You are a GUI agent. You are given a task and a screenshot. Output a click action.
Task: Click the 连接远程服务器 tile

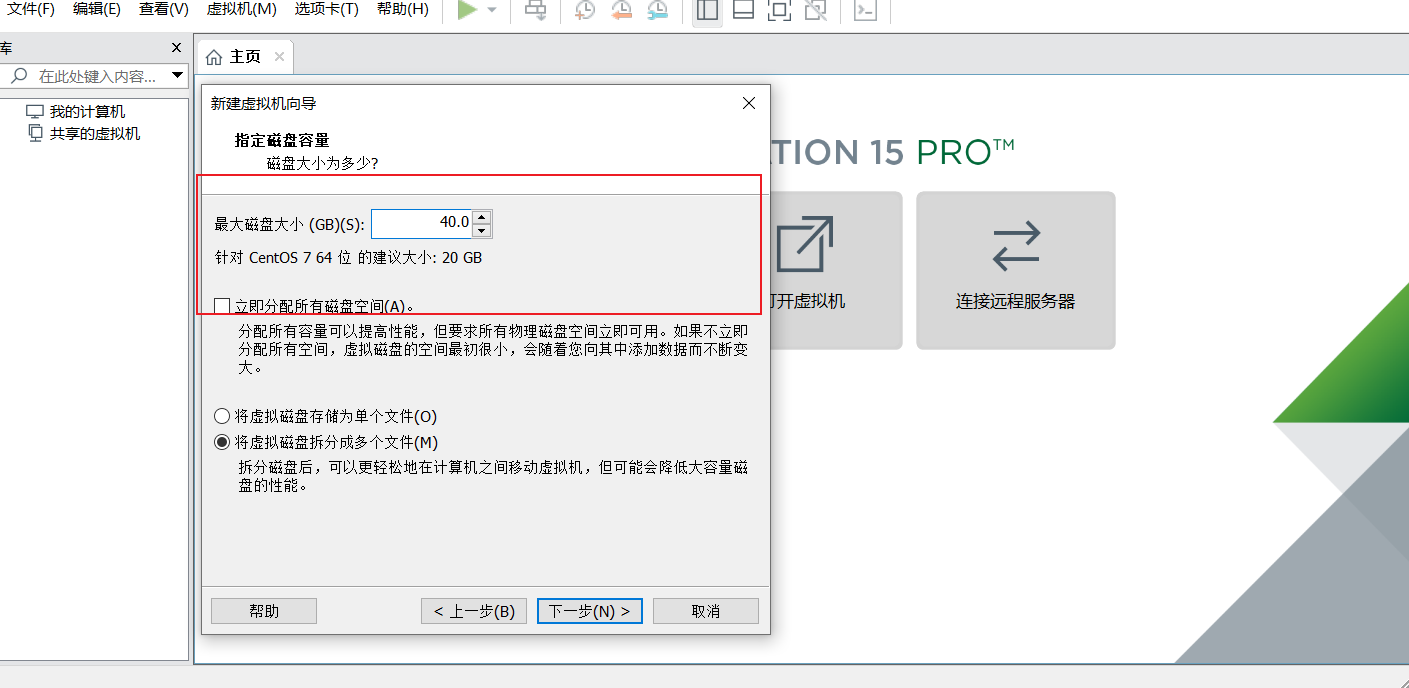[x=1016, y=270]
